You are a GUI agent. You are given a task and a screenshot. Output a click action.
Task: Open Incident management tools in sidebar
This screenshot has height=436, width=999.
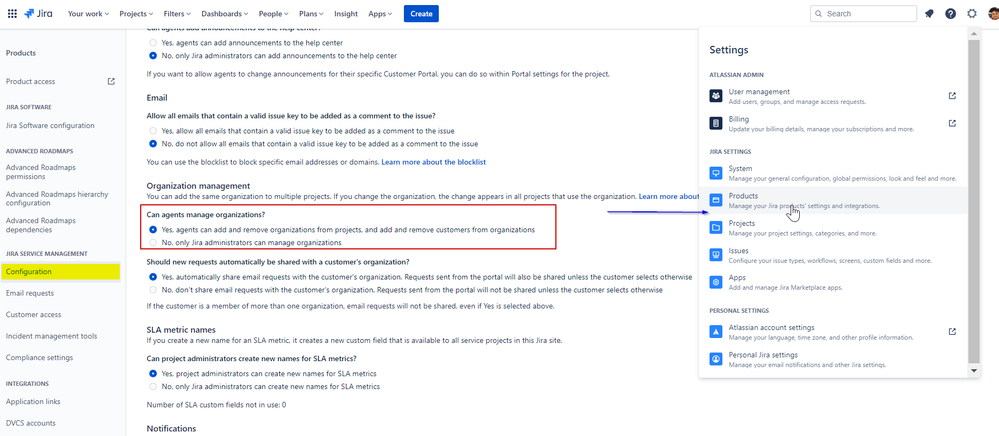click(x=52, y=336)
